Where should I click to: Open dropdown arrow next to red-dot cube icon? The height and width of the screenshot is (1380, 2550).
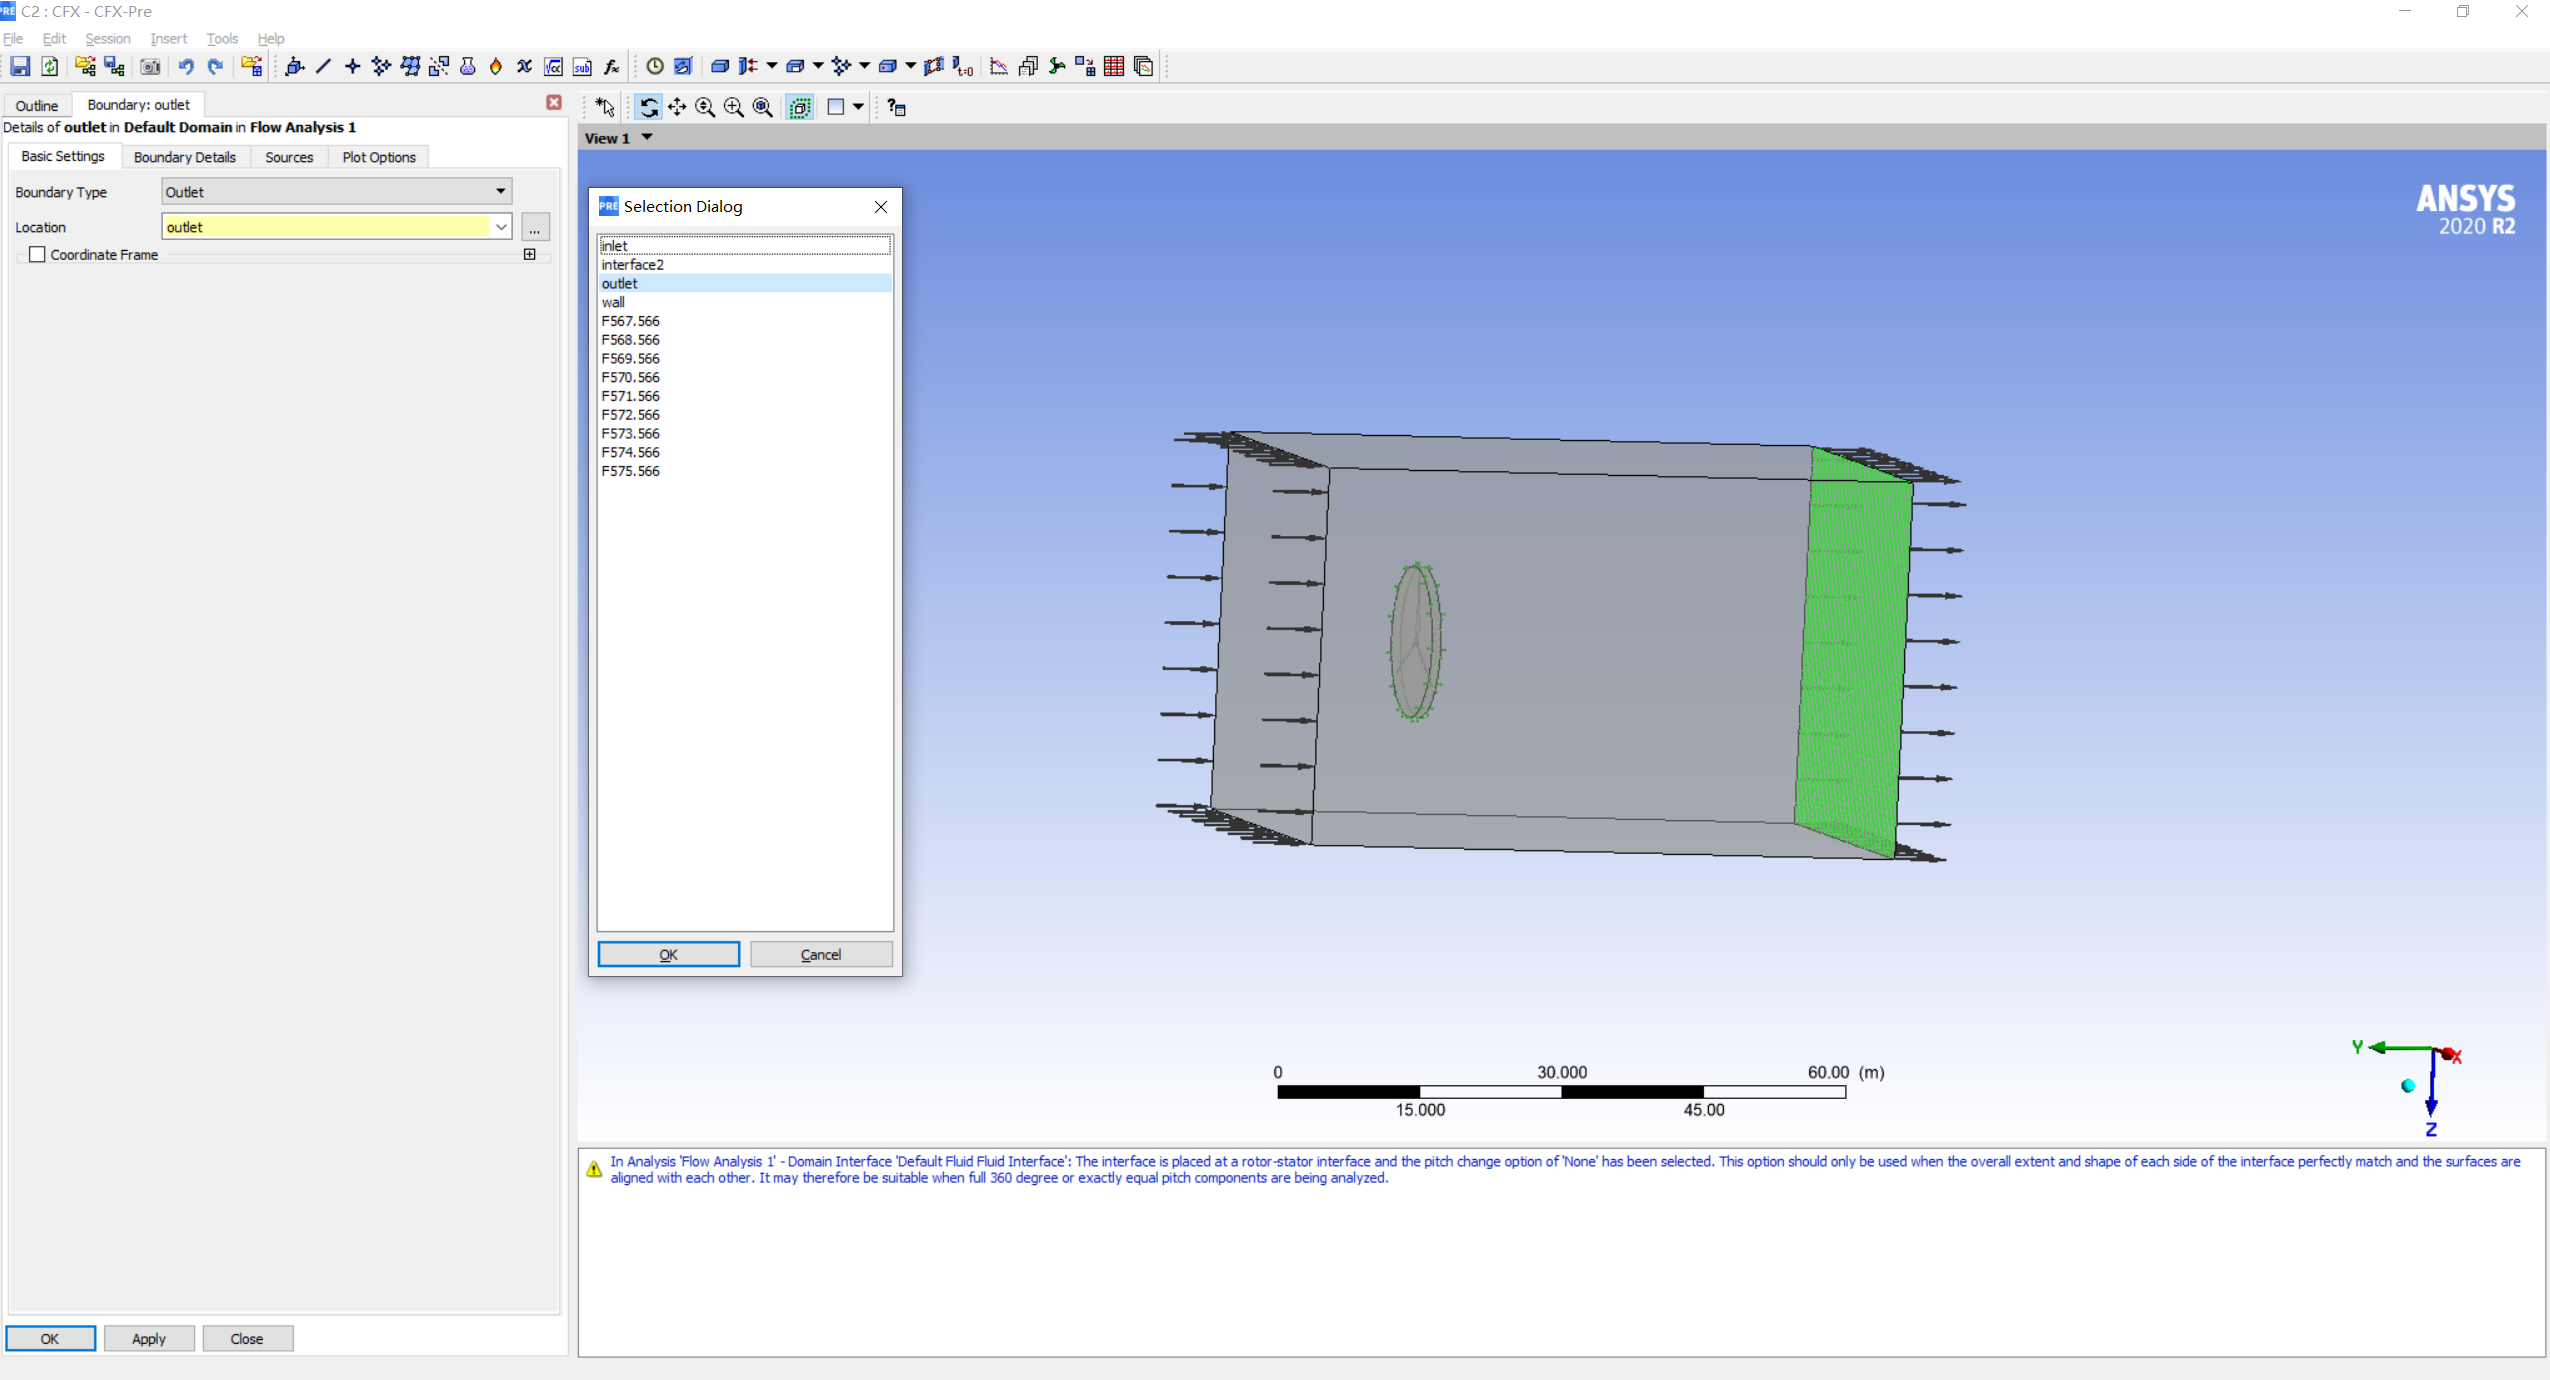[x=910, y=66]
